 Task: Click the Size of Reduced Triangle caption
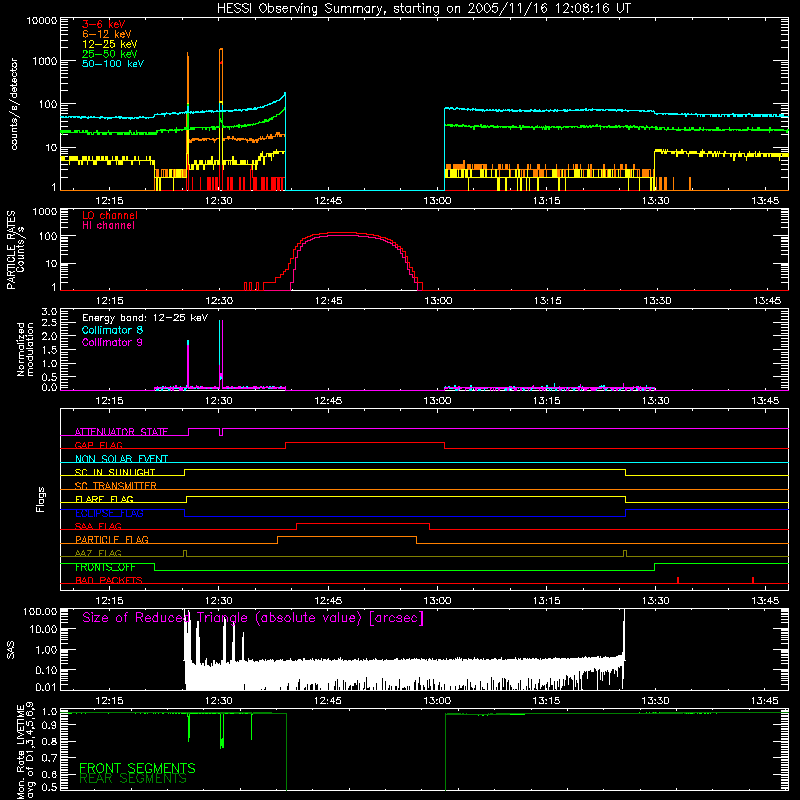tap(253, 618)
